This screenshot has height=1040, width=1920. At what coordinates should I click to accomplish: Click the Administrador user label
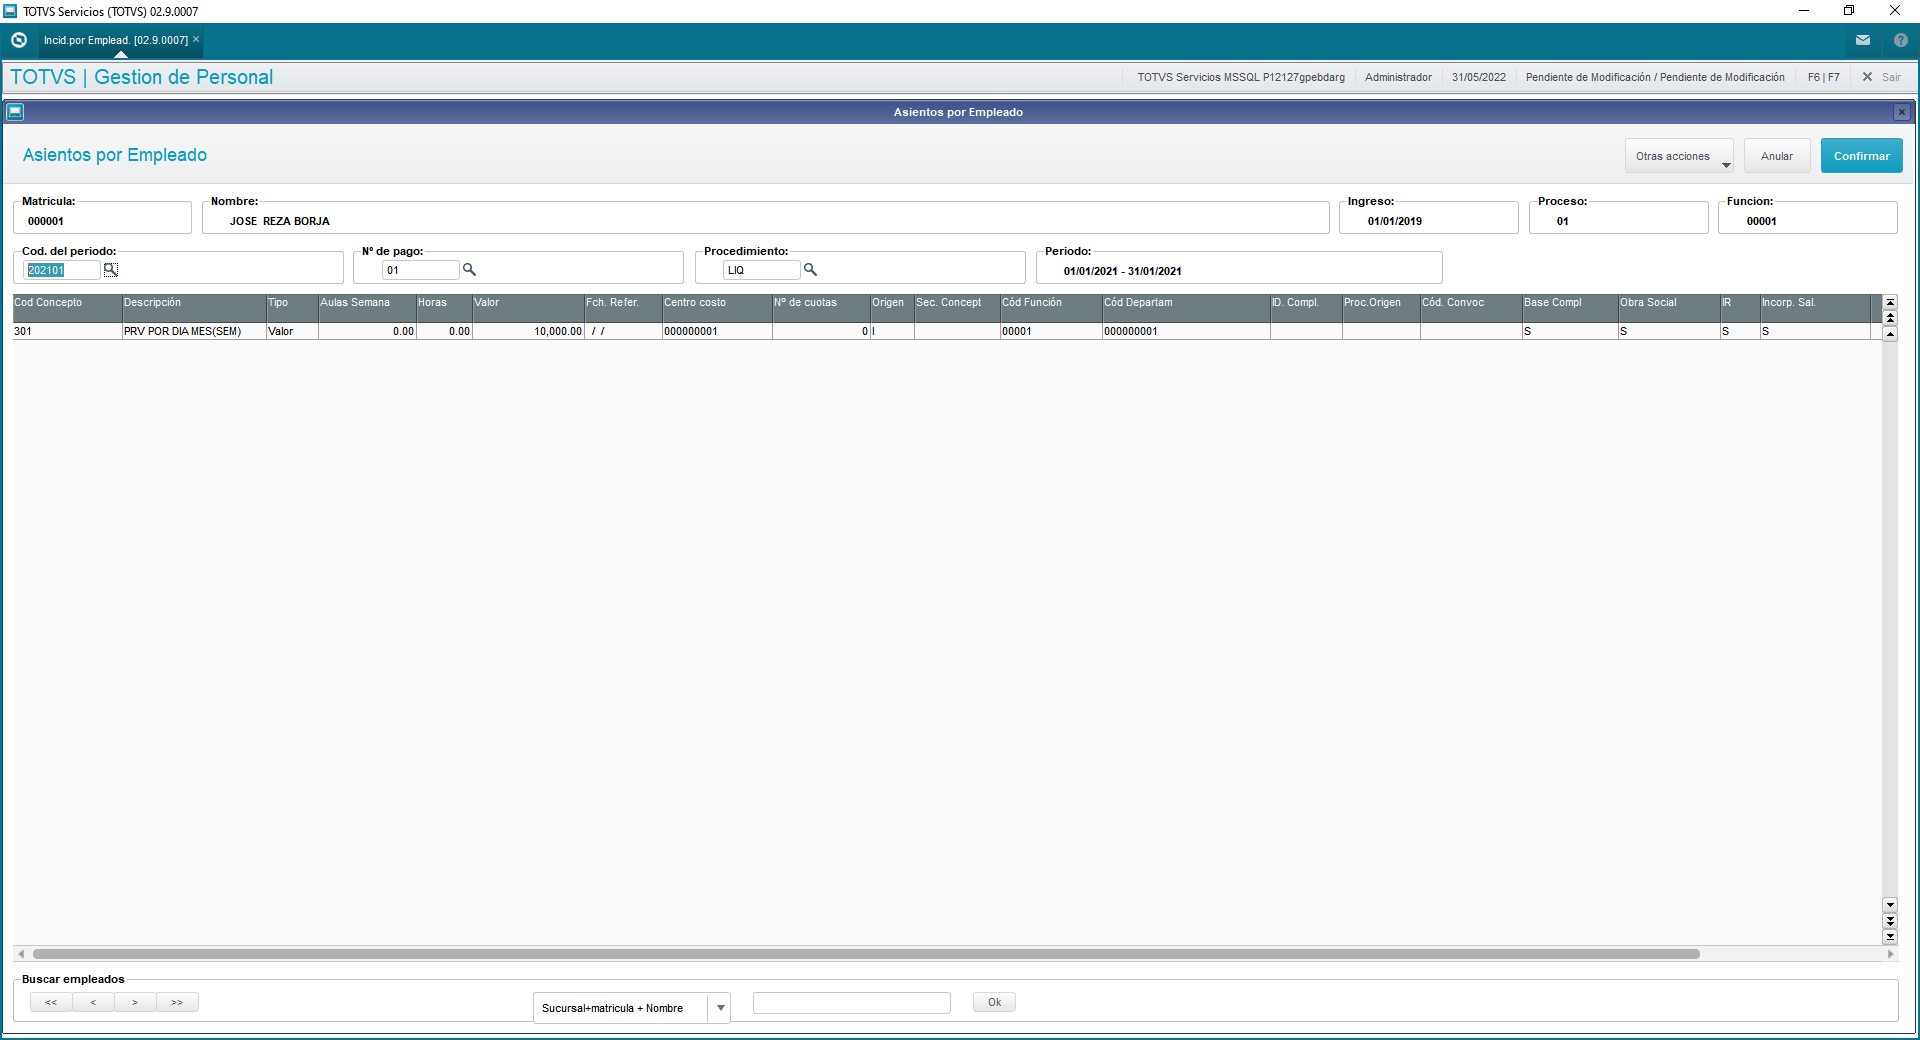pyautogui.click(x=1398, y=77)
